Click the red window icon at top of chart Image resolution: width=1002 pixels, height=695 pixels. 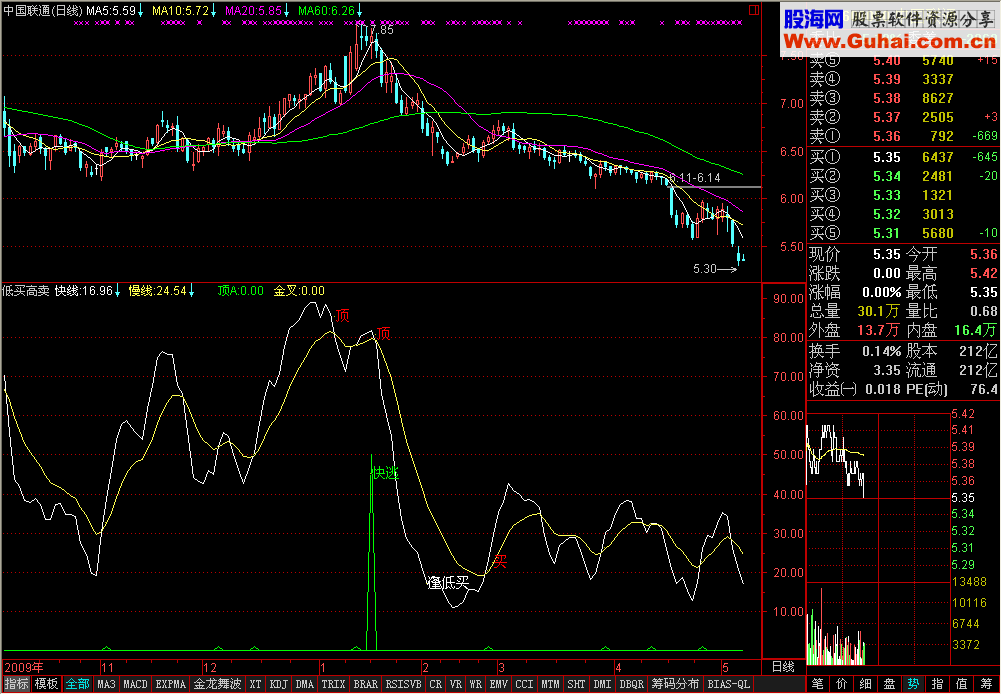(x=754, y=10)
